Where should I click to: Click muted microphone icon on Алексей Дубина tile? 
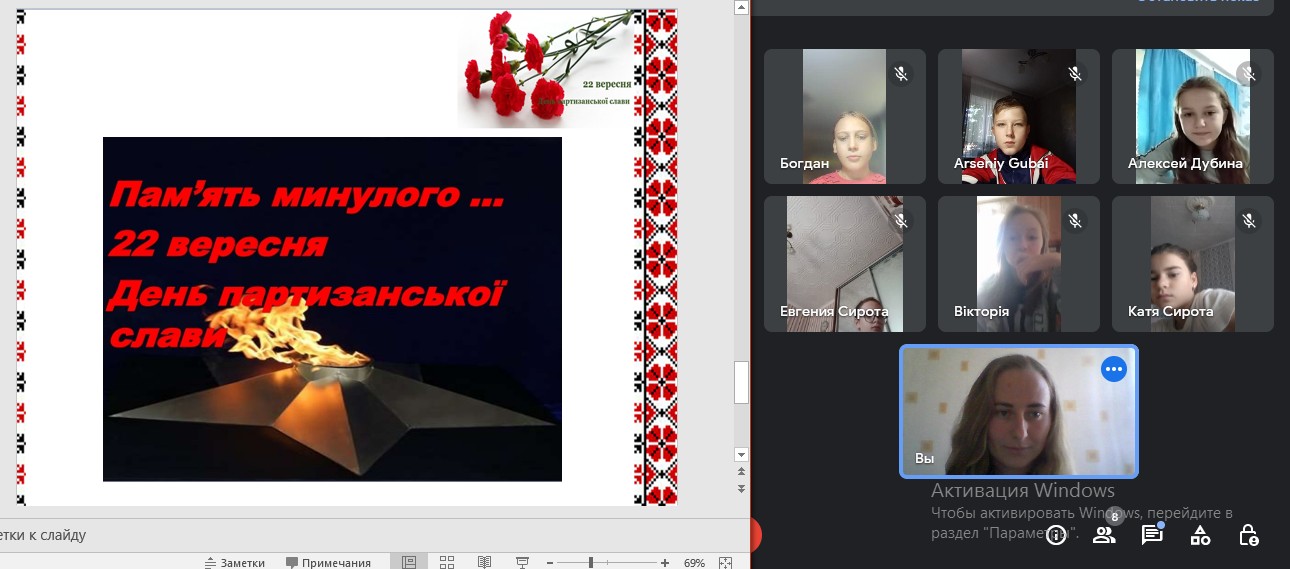coord(1248,74)
